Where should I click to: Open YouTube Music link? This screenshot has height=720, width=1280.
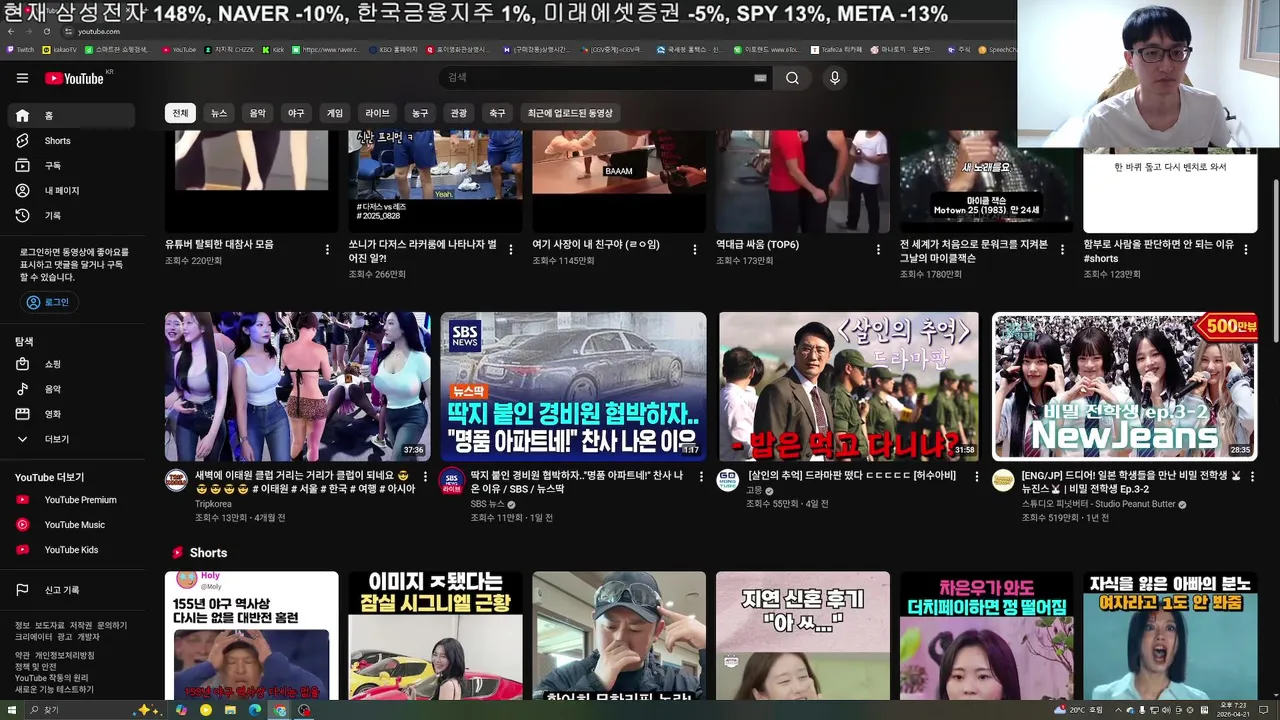click(x=70, y=525)
